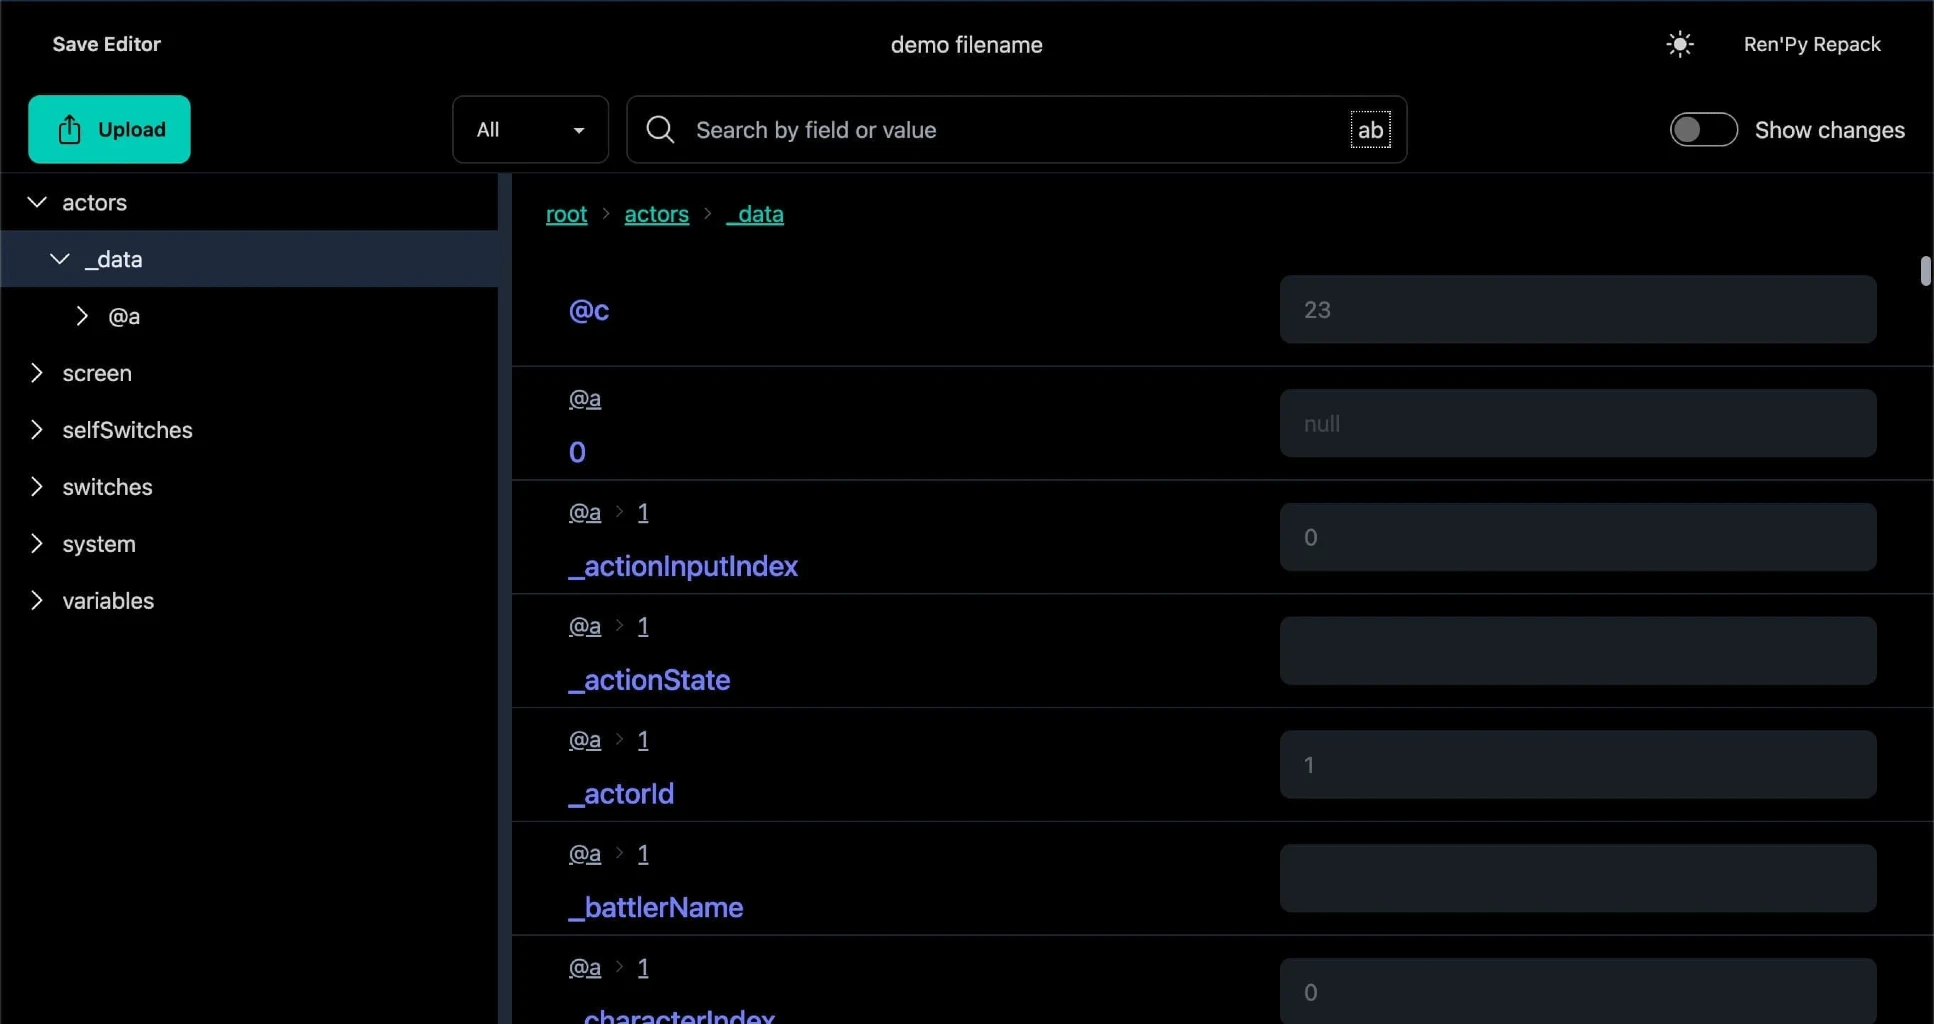Screen dimensions: 1934x1024
Task: Toggle the theme via the sun icon
Action: pyautogui.click(x=1678, y=44)
